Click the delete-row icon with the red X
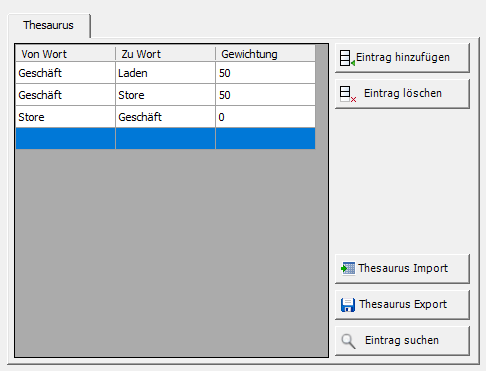The width and height of the screenshot is (486, 371). pyautogui.click(x=348, y=94)
